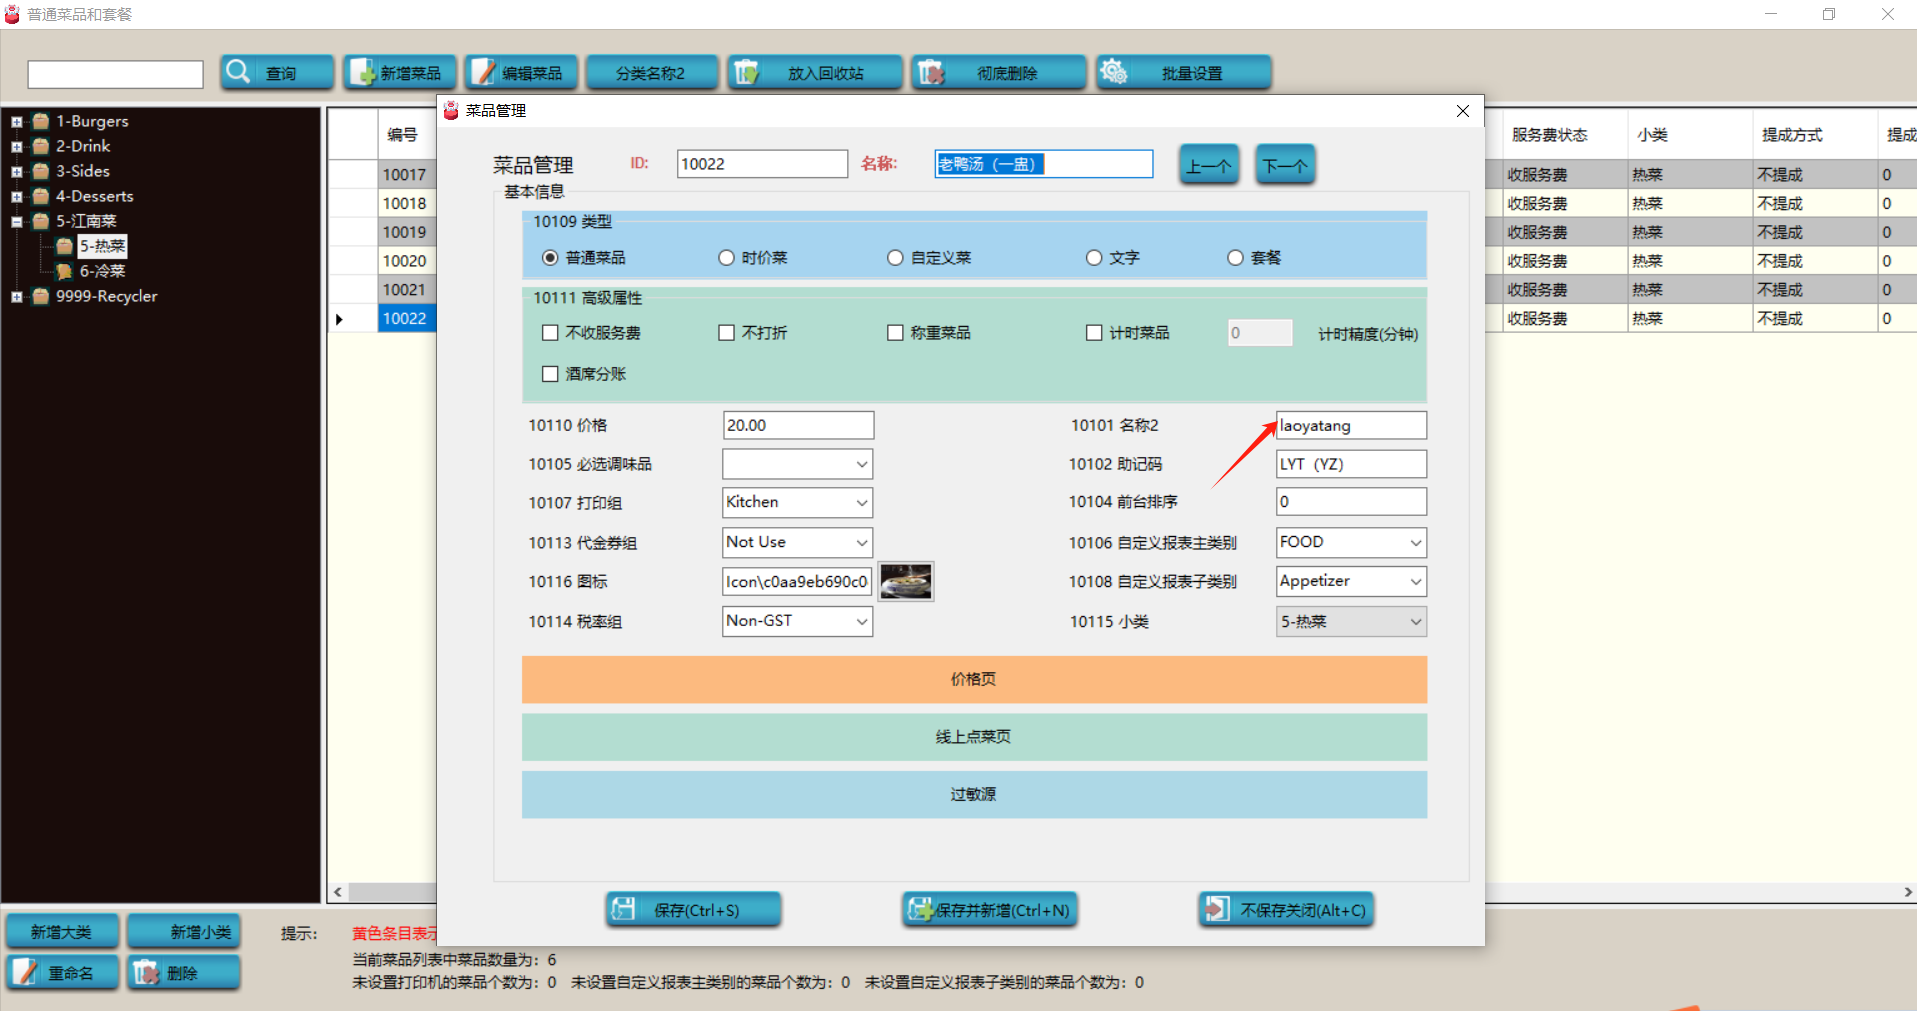
Task: Select the 套餐 radio button
Action: pyautogui.click(x=1235, y=258)
